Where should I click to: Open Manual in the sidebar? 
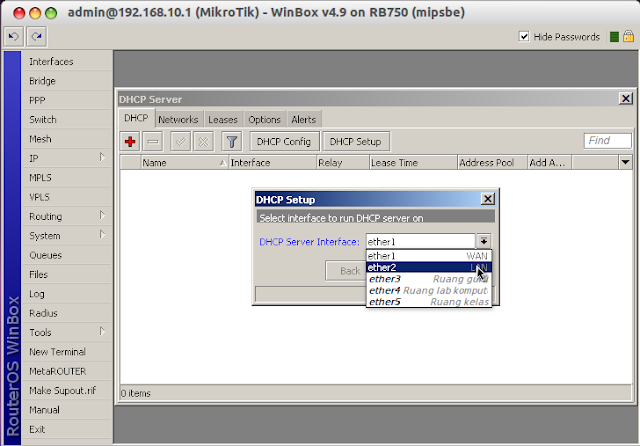pyautogui.click(x=67, y=410)
